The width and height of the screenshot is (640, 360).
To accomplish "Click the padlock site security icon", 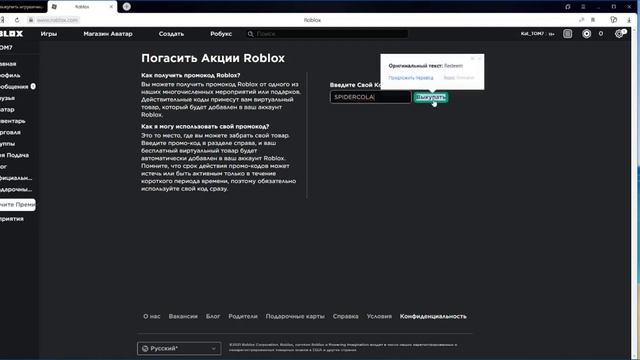I will pos(31,20).
